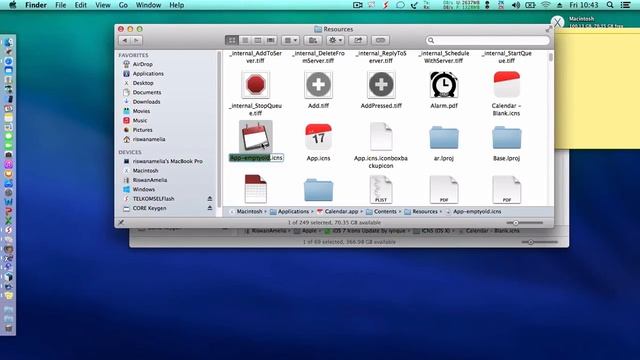Click Macintosh in the path bar
Image resolution: width=640 pixels, height=360 pixels.
pos(246,211)
